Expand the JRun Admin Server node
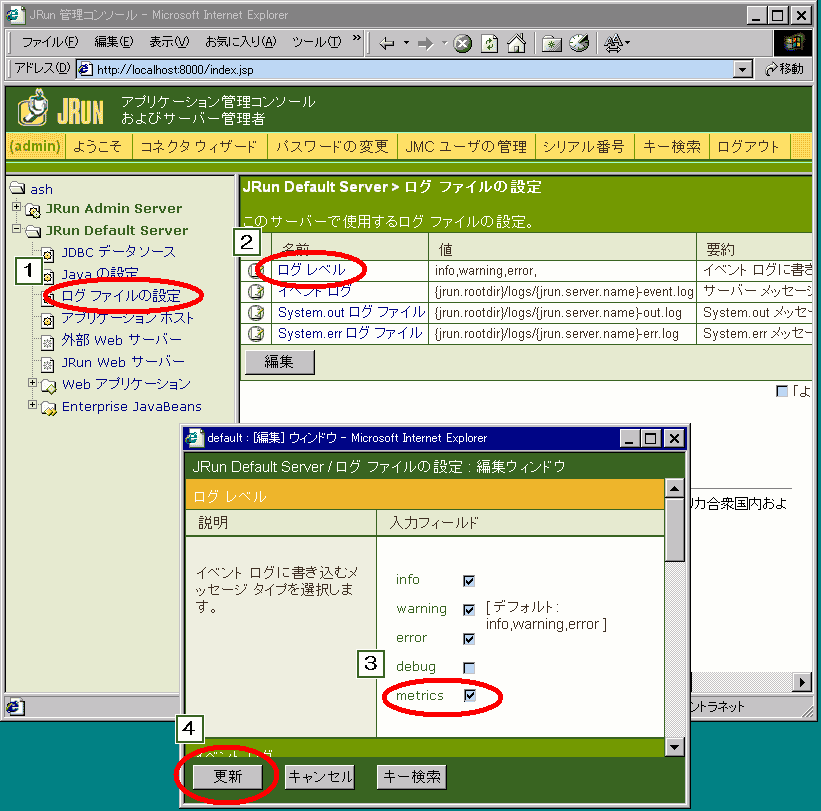Screen dimensions: 821x811 [x=17, y=207]
